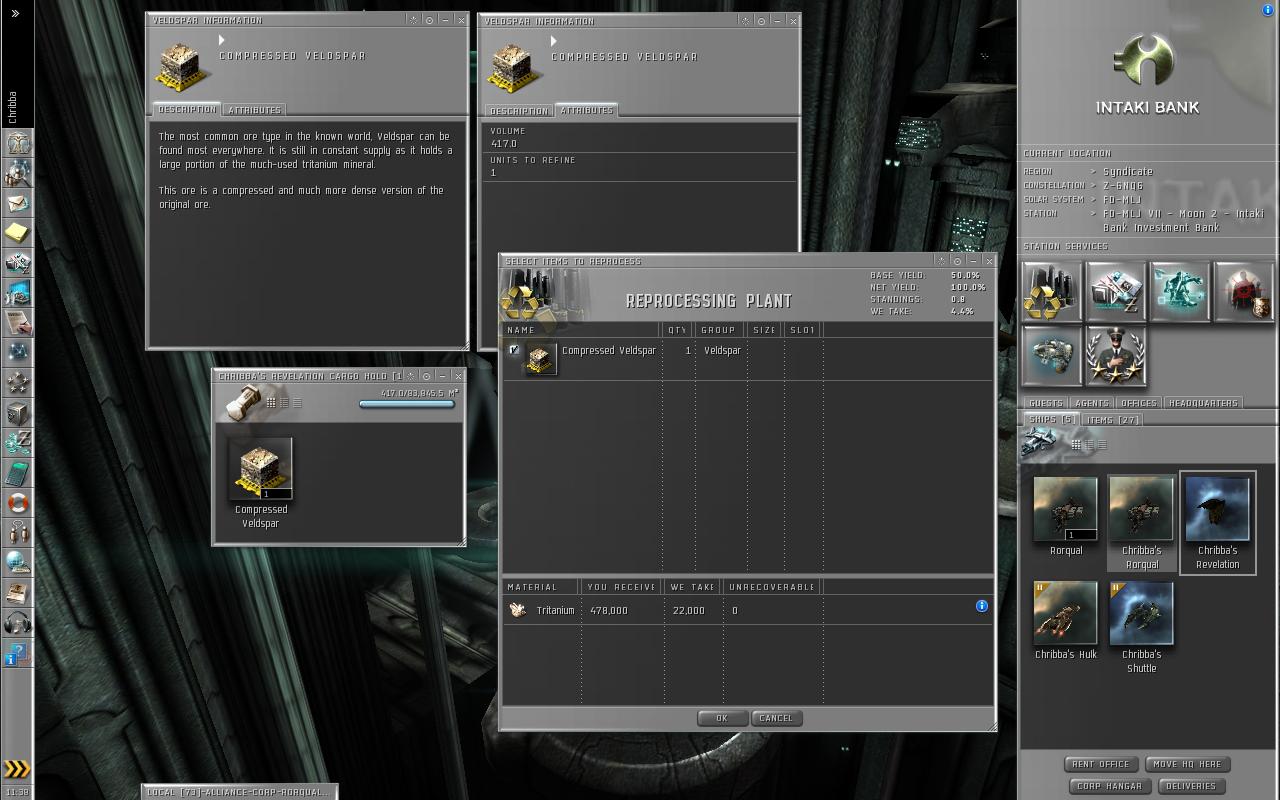1280x800 pixels.
Task: Click the Tritanium mineral icon
Action: point(517,610)
